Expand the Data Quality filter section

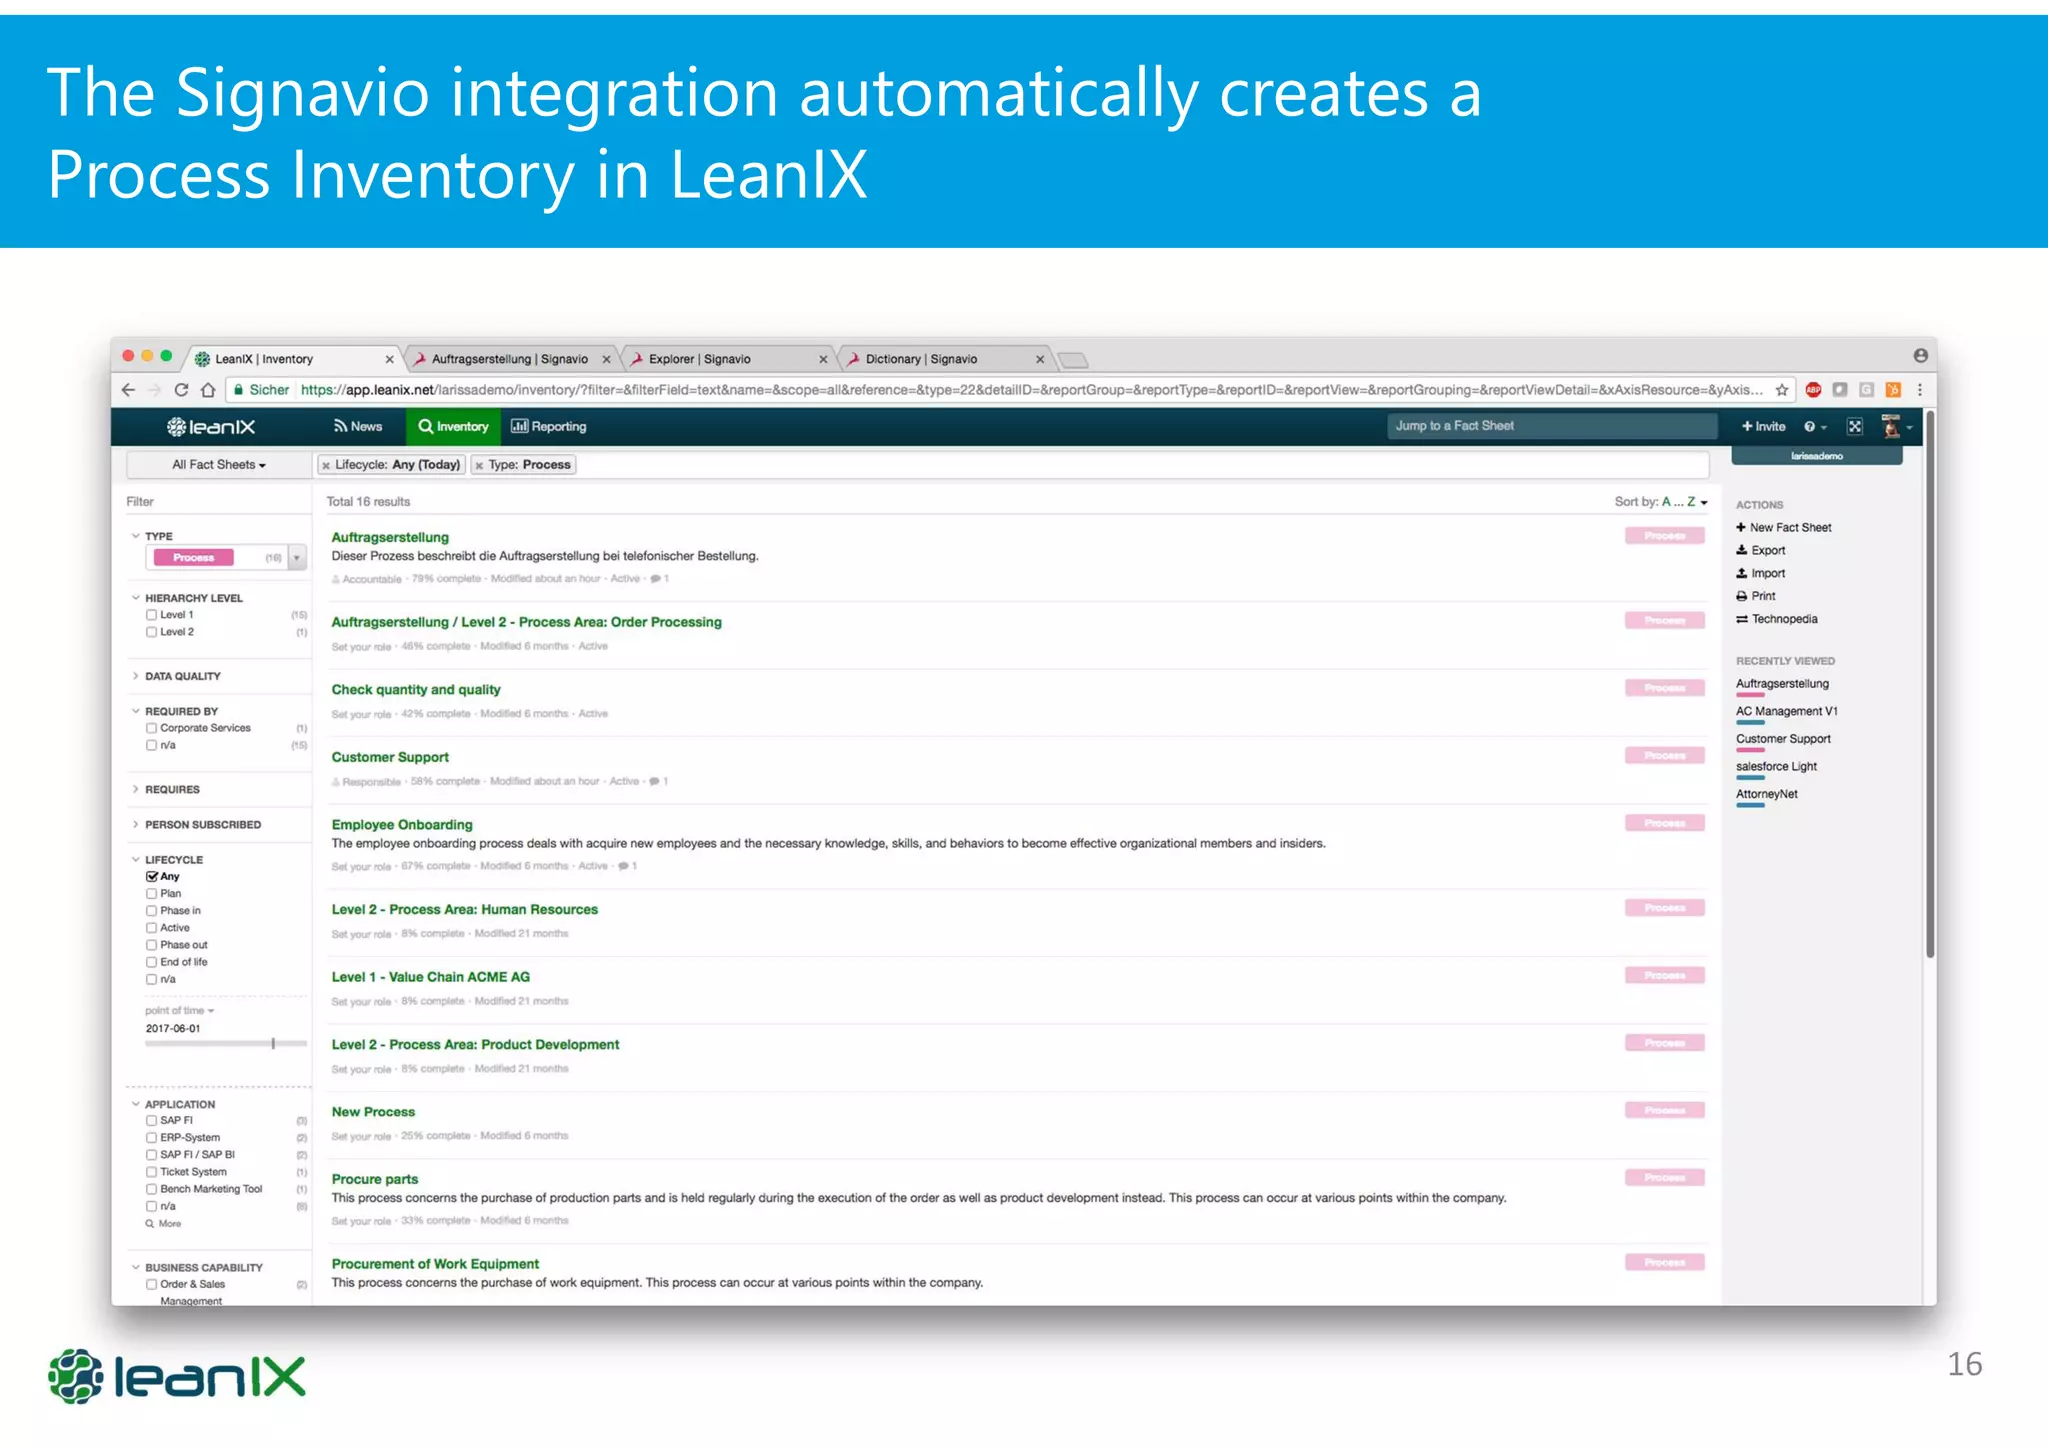(177, 677)
